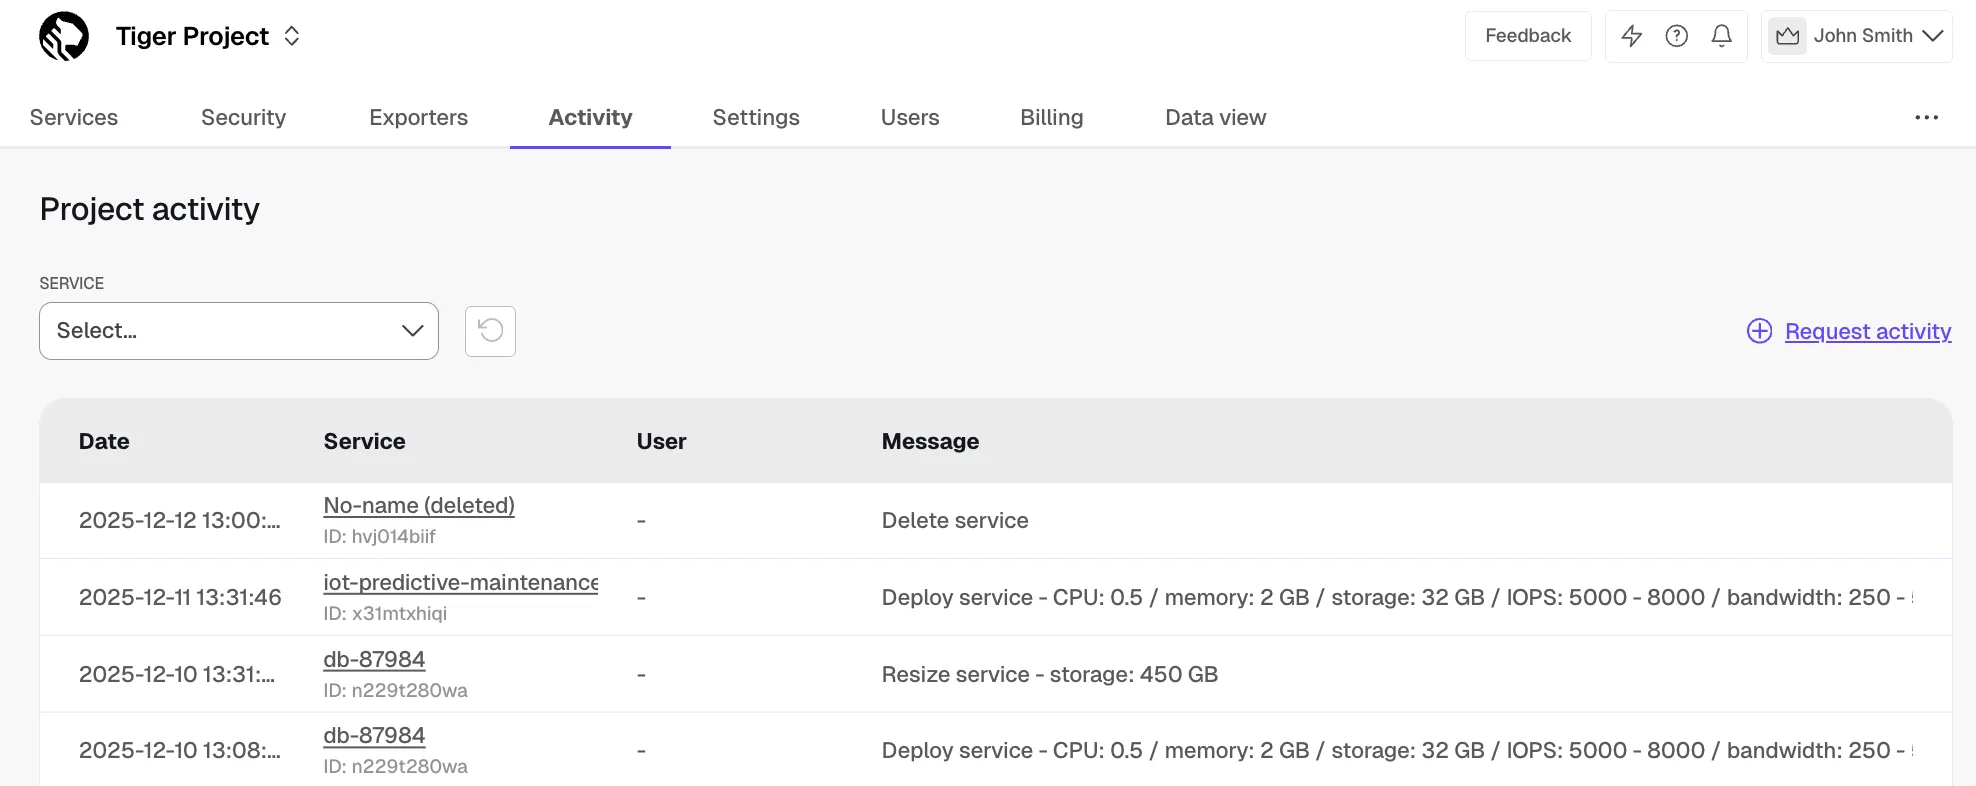Click the 'Delete service' message

955,521
